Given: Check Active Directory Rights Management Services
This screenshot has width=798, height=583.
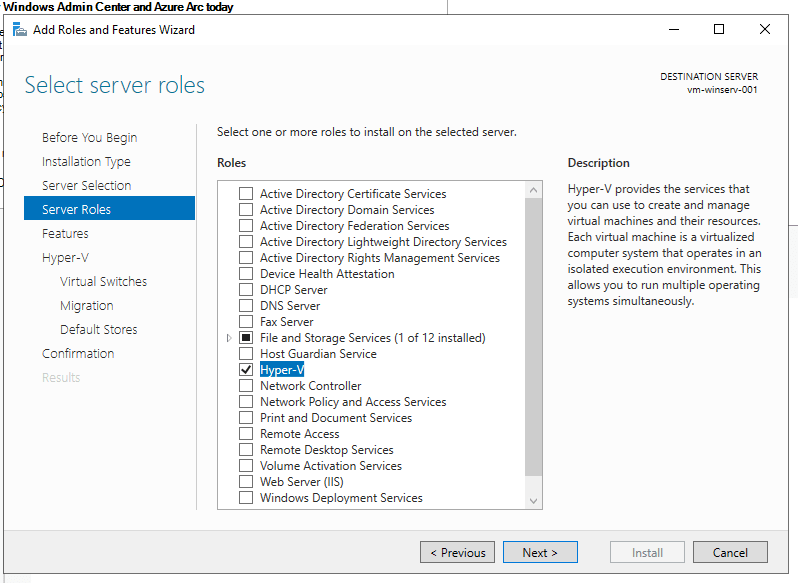Looking at the screenshot, I should click(x=246, y=258).
